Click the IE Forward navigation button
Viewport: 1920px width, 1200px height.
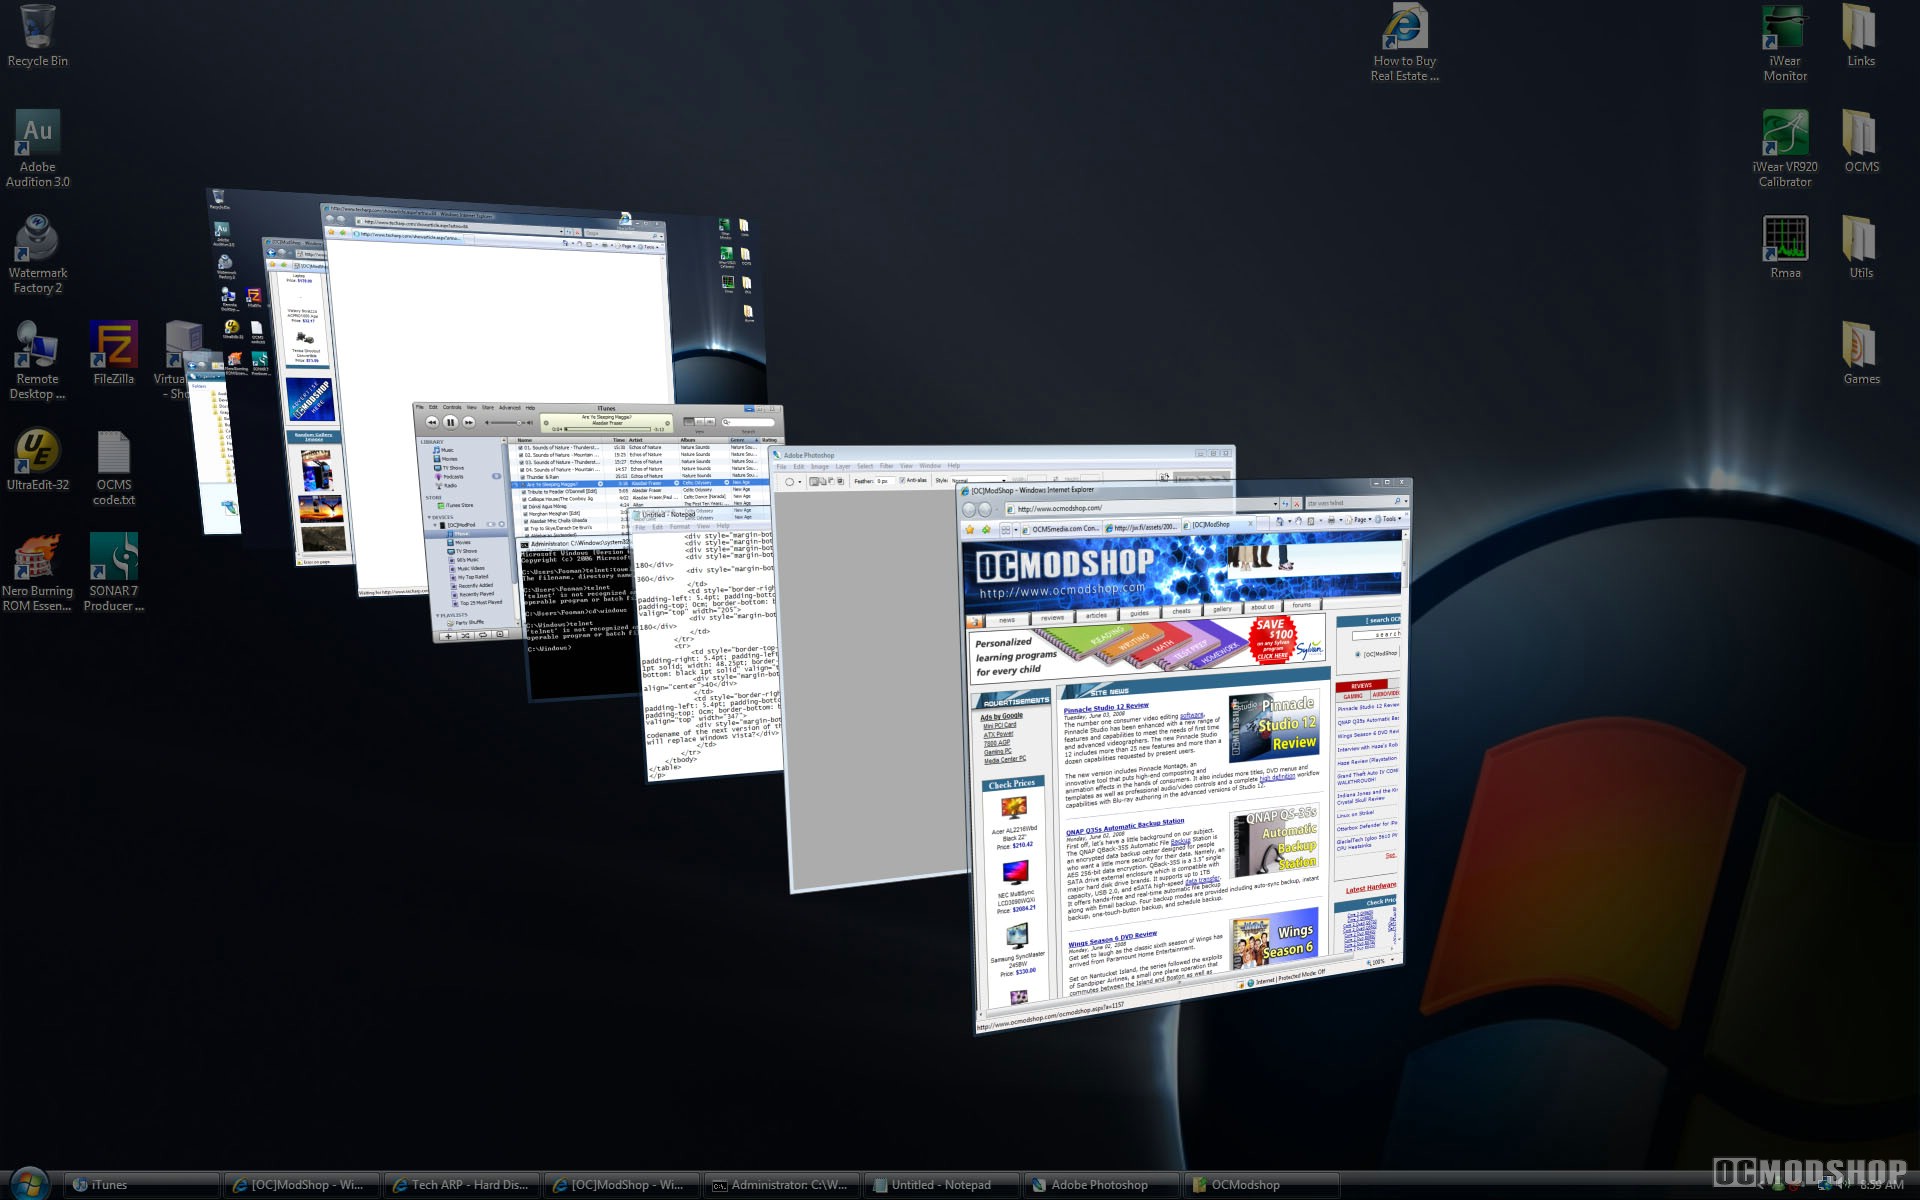[985, 509]
